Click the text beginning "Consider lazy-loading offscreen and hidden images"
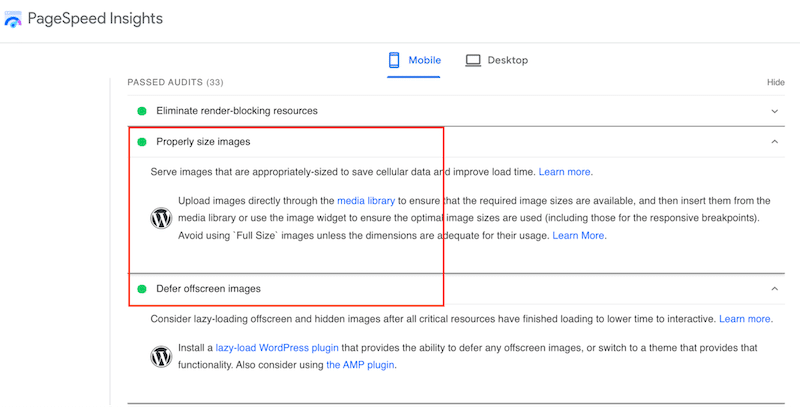This screenshot has height=407, width=800. (x=434, y=319)
